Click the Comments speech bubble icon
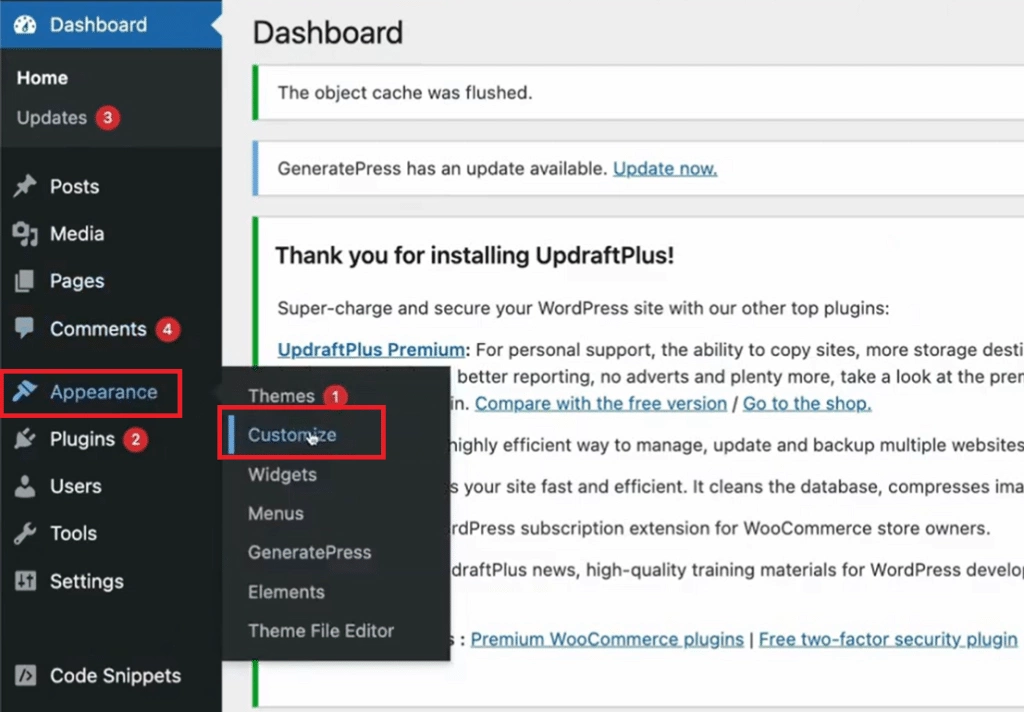1024x712 pixels. (x=25, y=328)
